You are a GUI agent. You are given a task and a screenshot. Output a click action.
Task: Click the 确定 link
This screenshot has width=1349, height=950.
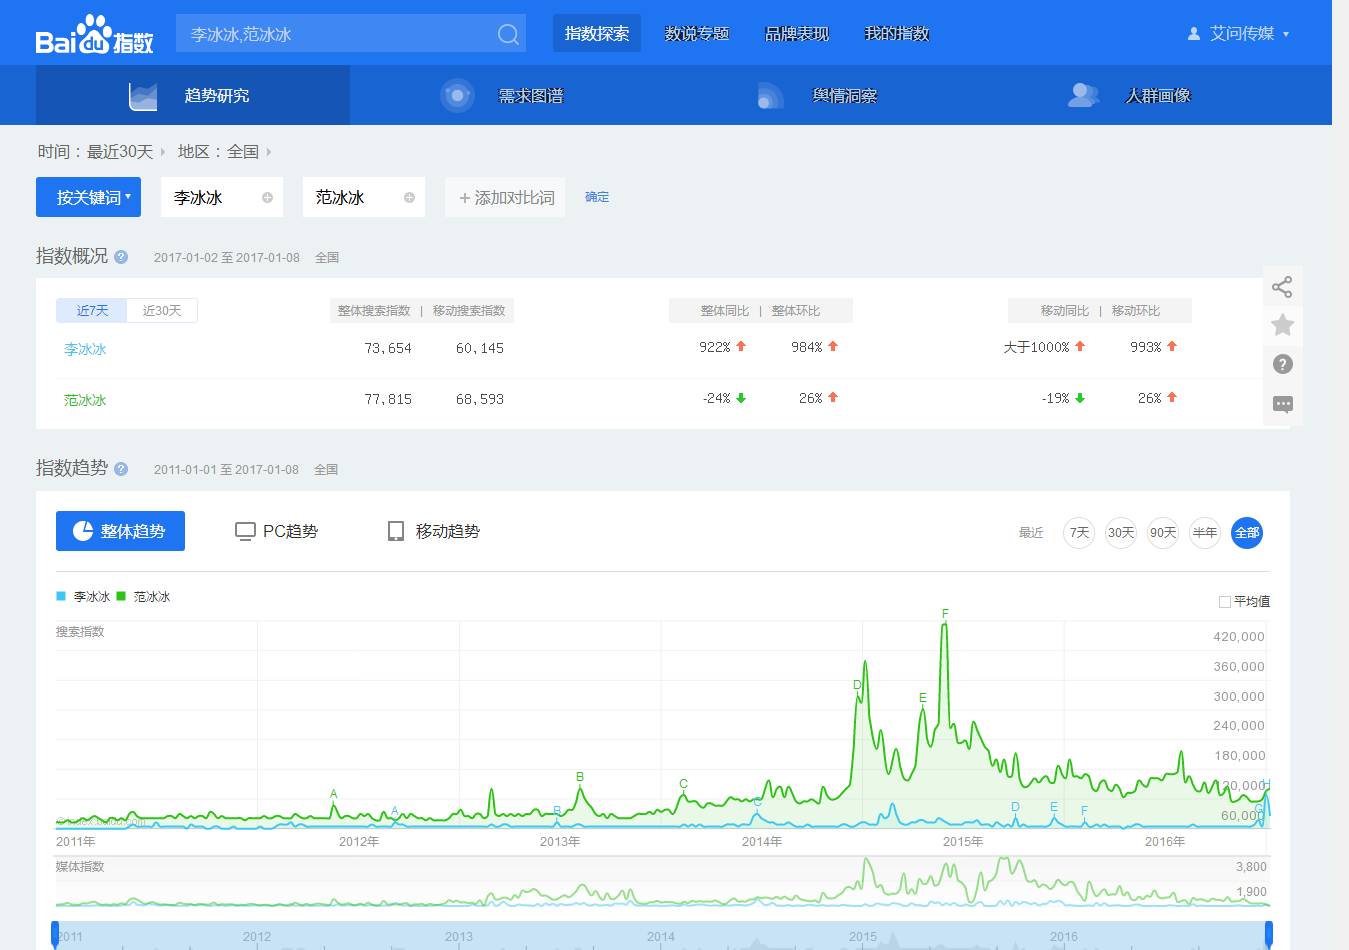(597, 197)
